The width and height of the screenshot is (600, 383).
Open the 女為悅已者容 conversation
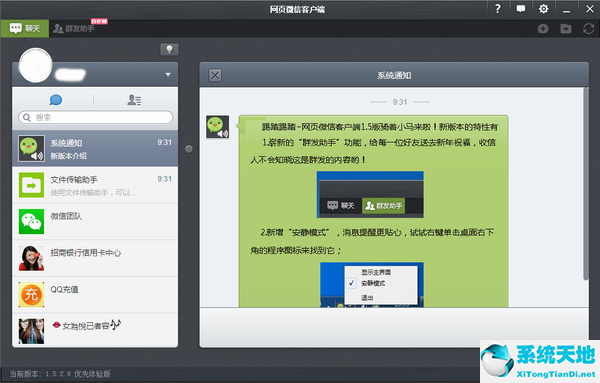[95, 331]
